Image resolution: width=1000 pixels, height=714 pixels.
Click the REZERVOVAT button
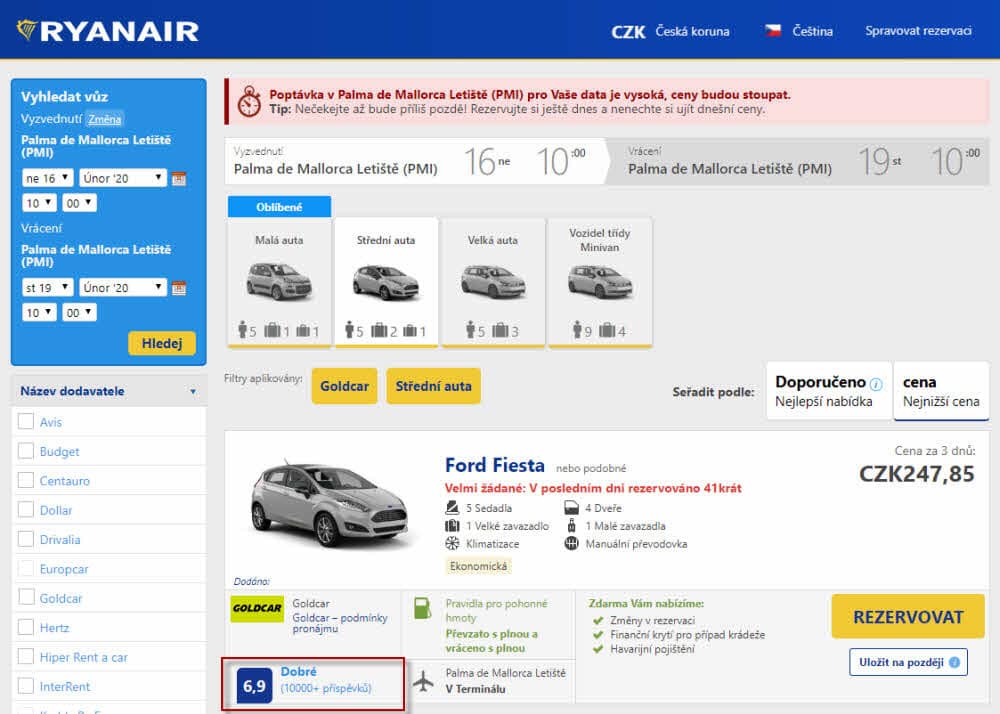pos(908,616)
